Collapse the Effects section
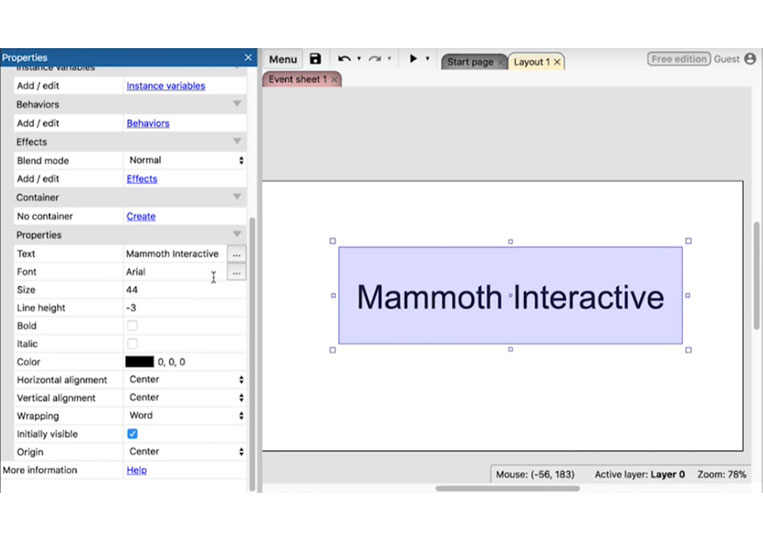Image resolution: width=763 pixels, height=541 pixels. 237,142
